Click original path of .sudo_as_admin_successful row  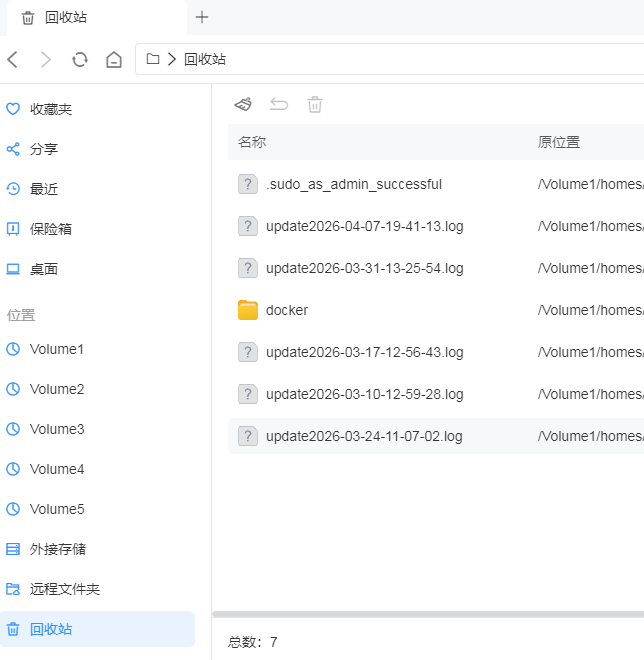[x=591, y=184]
